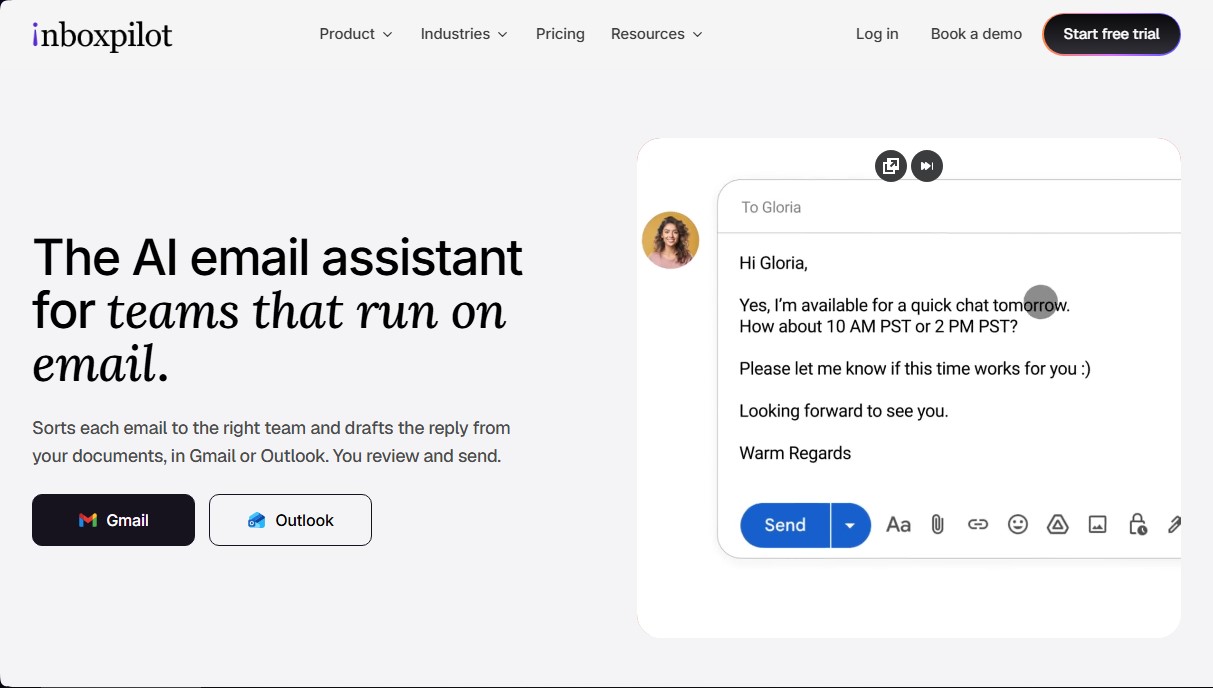
Task: Select Book a demo
Action: [x=976, y=34]
